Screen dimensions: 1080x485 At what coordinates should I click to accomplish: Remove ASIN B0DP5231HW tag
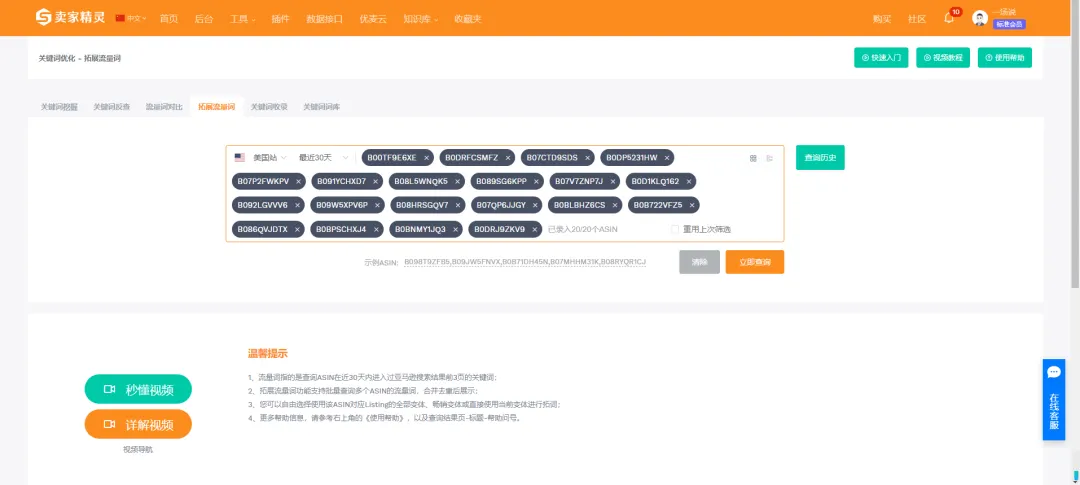[667, 158]
